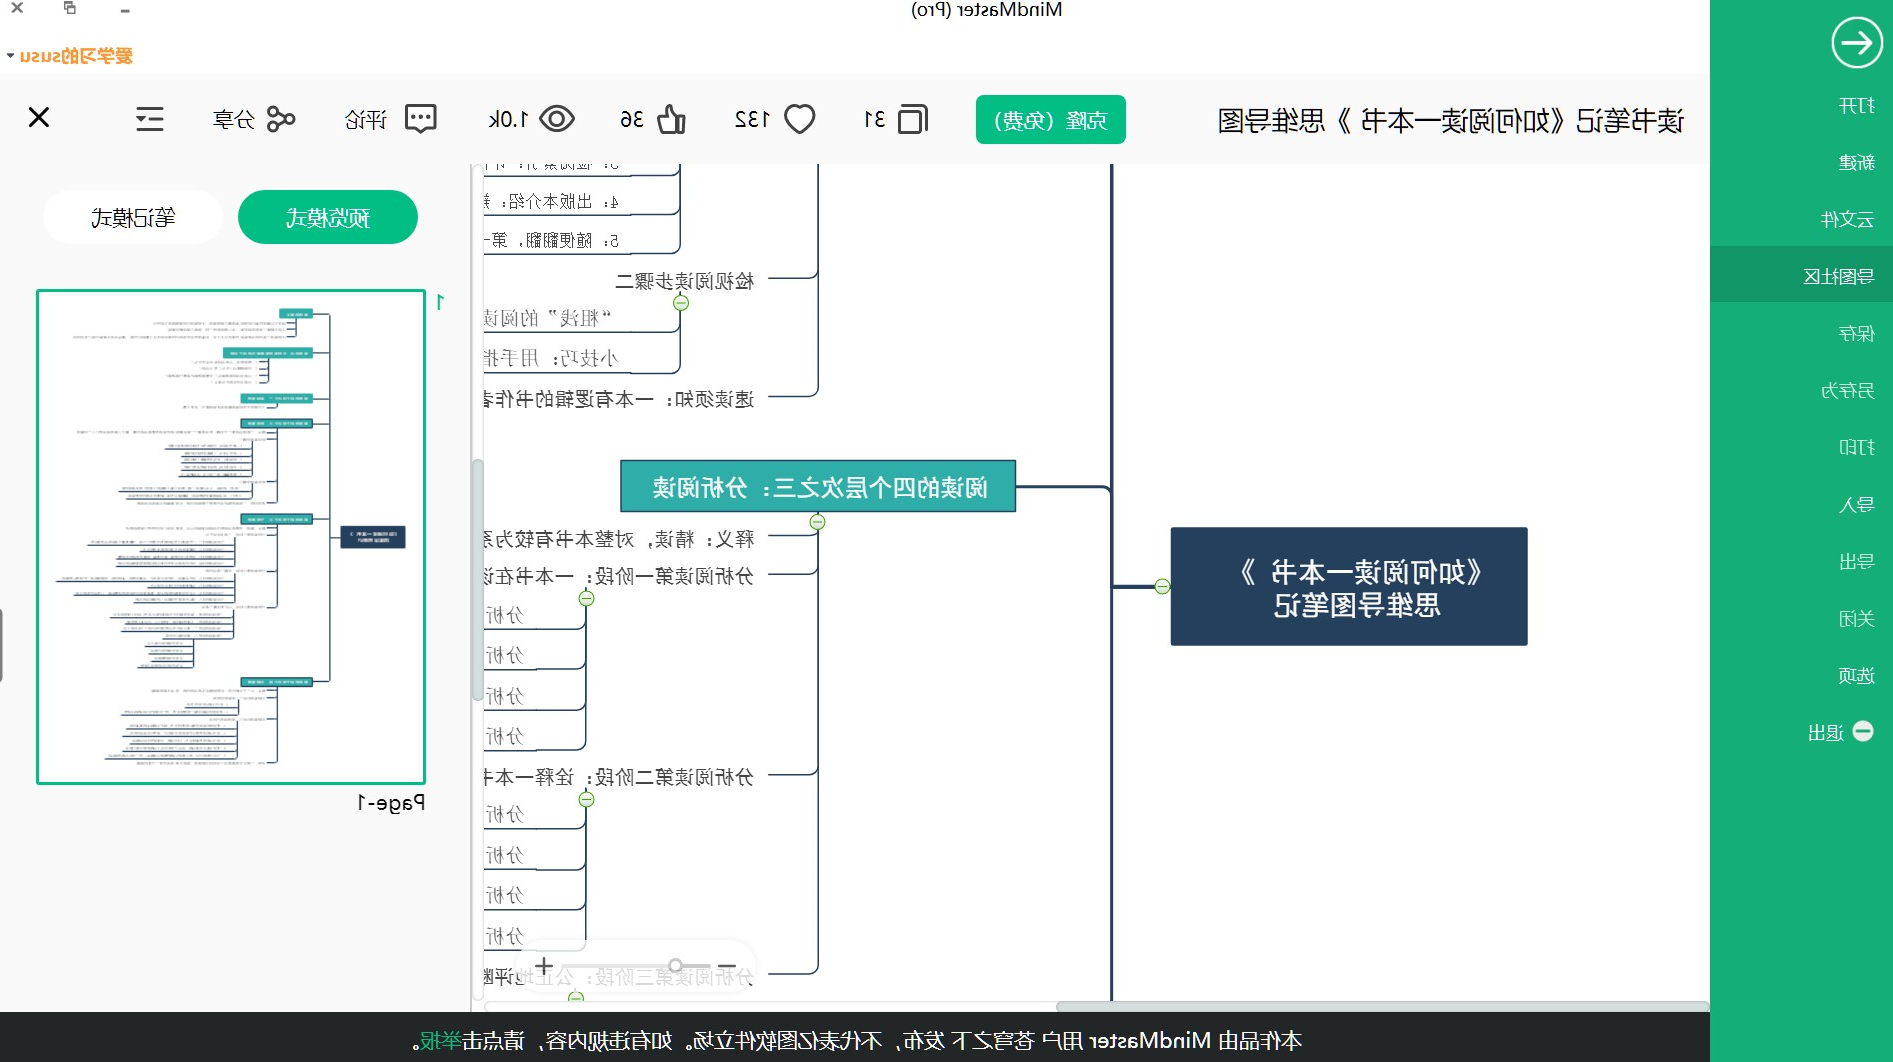Click the zoom slider handle
The width and height of the screenshot is (1893, 1062).
676,965
